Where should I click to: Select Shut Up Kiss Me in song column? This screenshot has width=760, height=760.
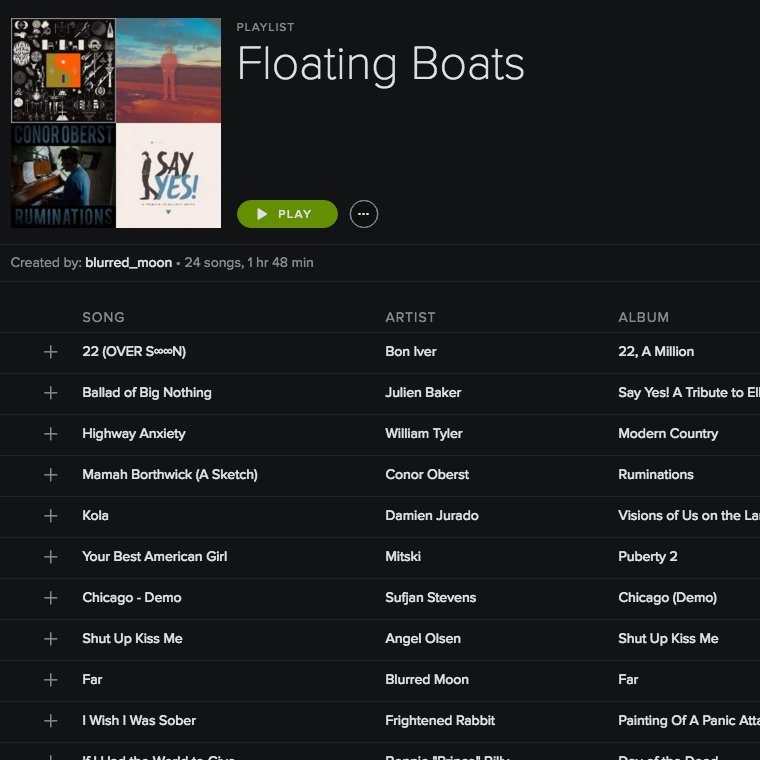[132, 638]
